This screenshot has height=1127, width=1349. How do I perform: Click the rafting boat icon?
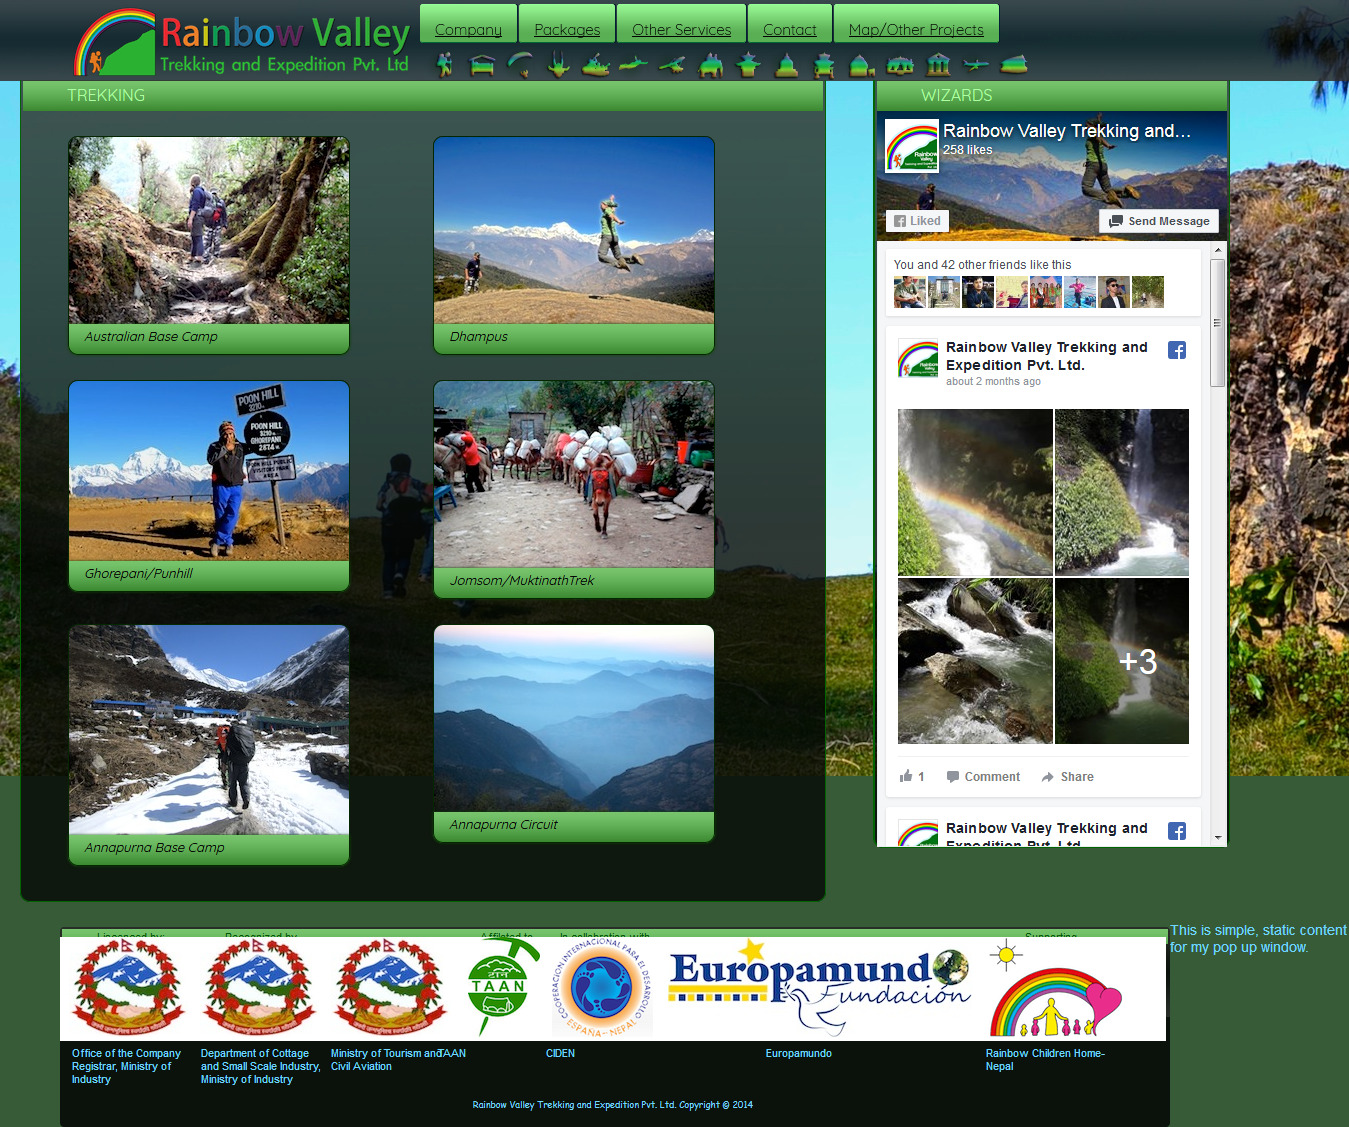596,66
